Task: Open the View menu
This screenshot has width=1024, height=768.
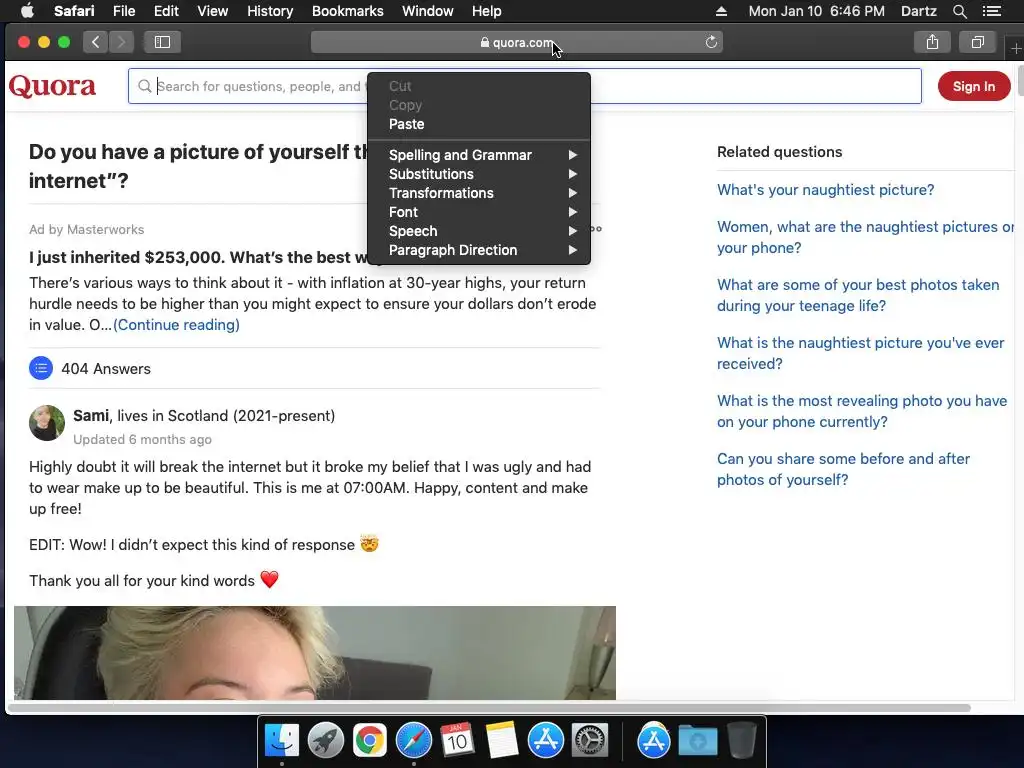Action: [212, 11]
